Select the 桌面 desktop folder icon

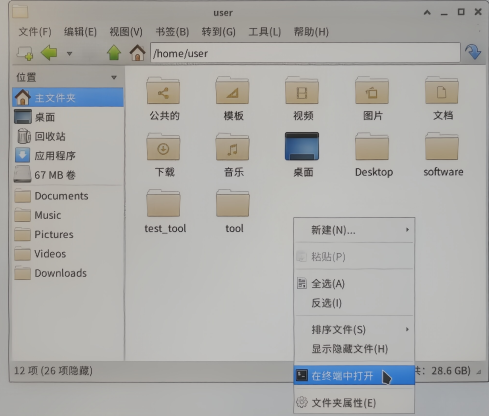[302, 146]
